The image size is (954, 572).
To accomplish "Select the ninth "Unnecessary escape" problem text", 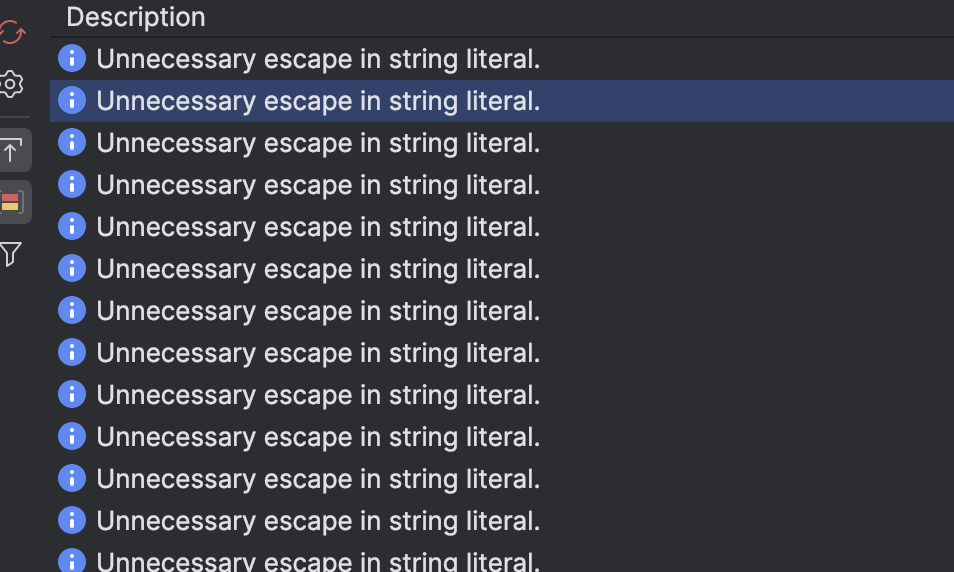I will point(318,395).
